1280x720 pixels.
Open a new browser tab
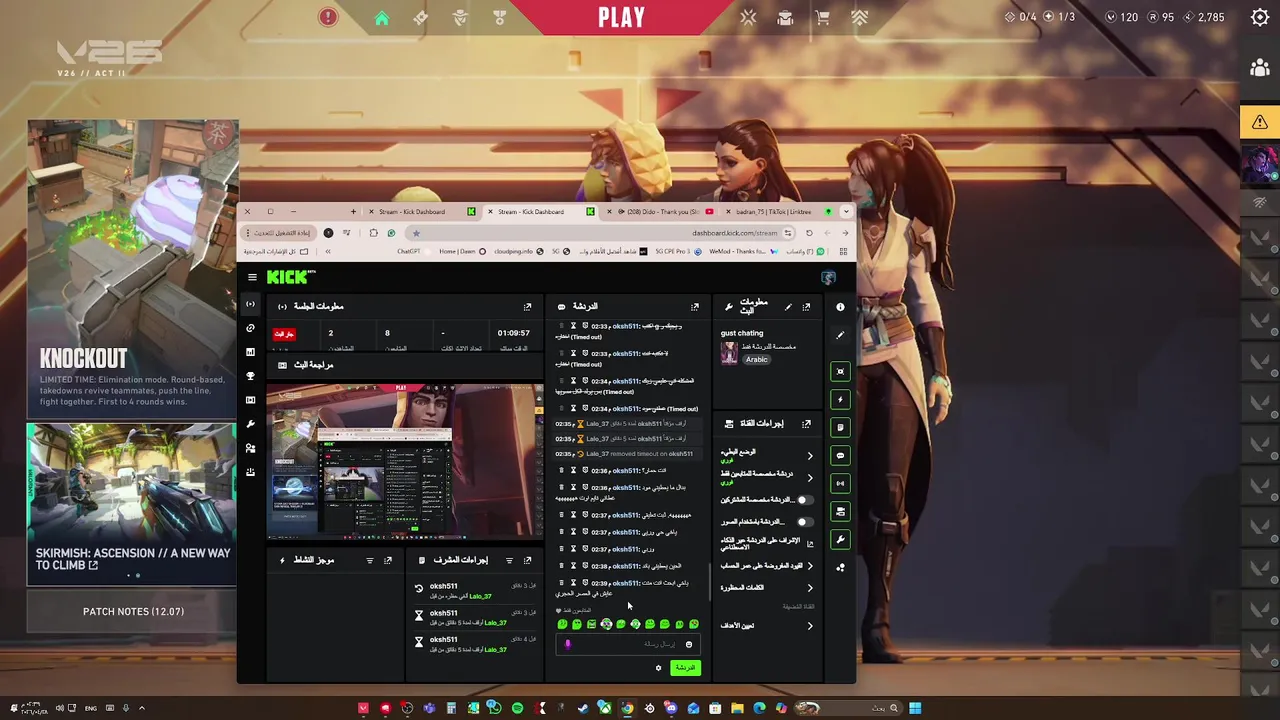353,212
